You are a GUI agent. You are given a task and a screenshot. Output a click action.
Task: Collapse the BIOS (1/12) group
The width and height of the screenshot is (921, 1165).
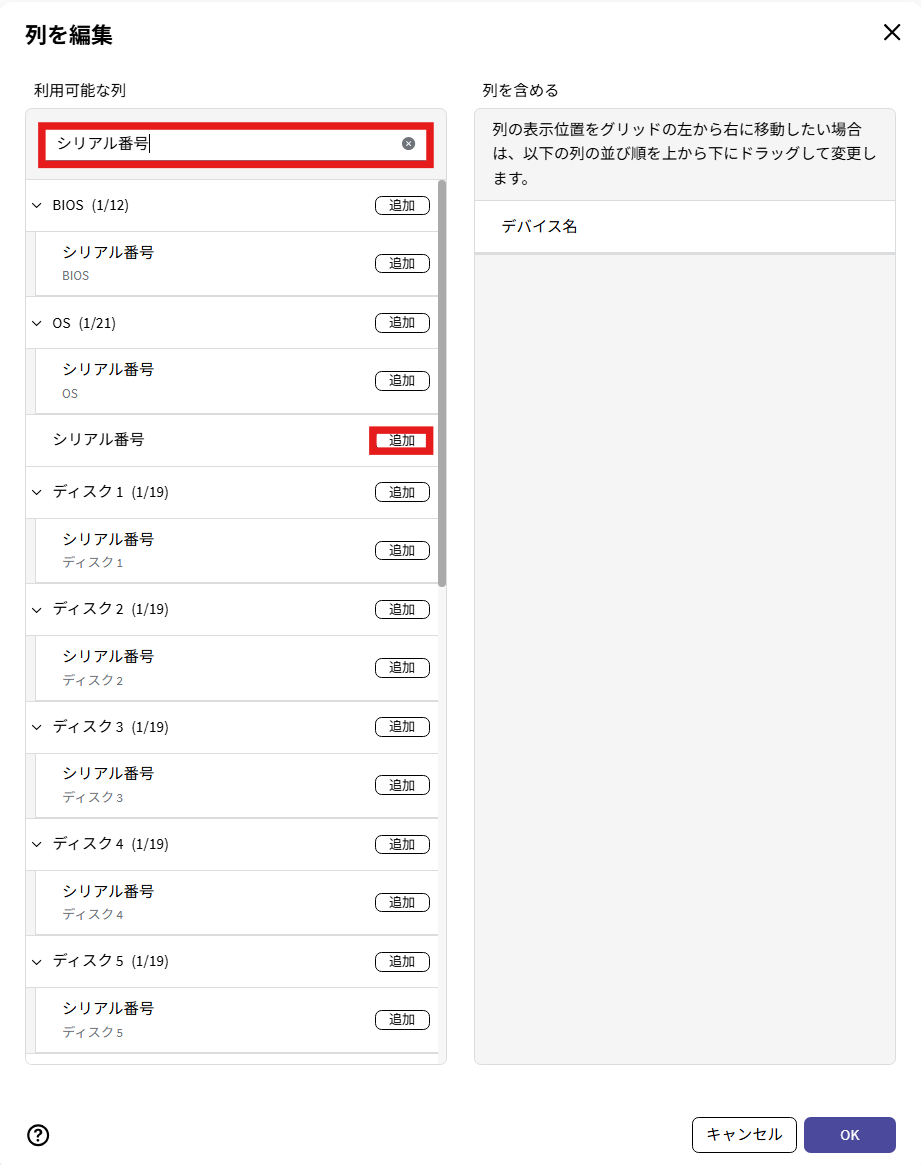[x=37, y=205]
